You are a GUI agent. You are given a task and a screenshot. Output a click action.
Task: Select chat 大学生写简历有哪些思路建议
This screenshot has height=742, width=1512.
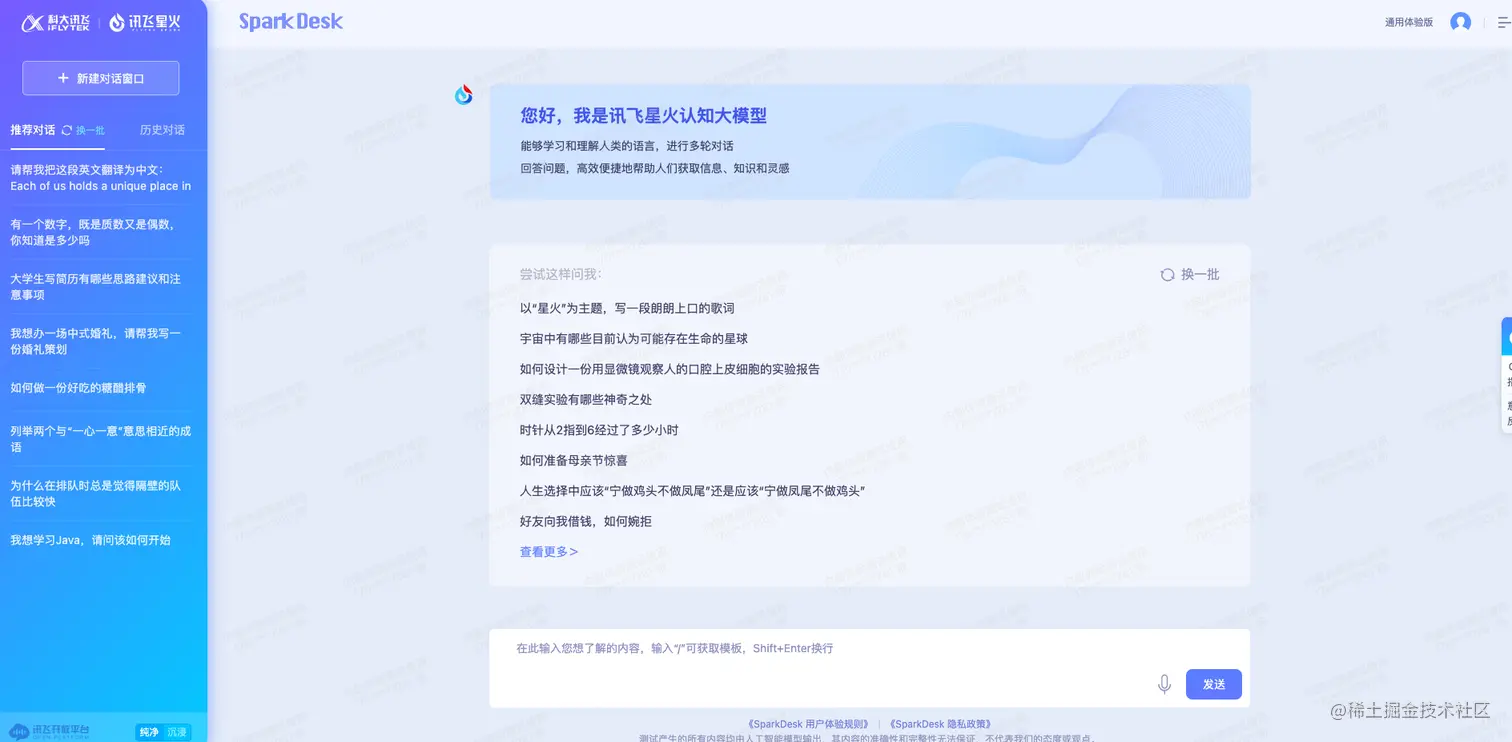click(96, 287)
